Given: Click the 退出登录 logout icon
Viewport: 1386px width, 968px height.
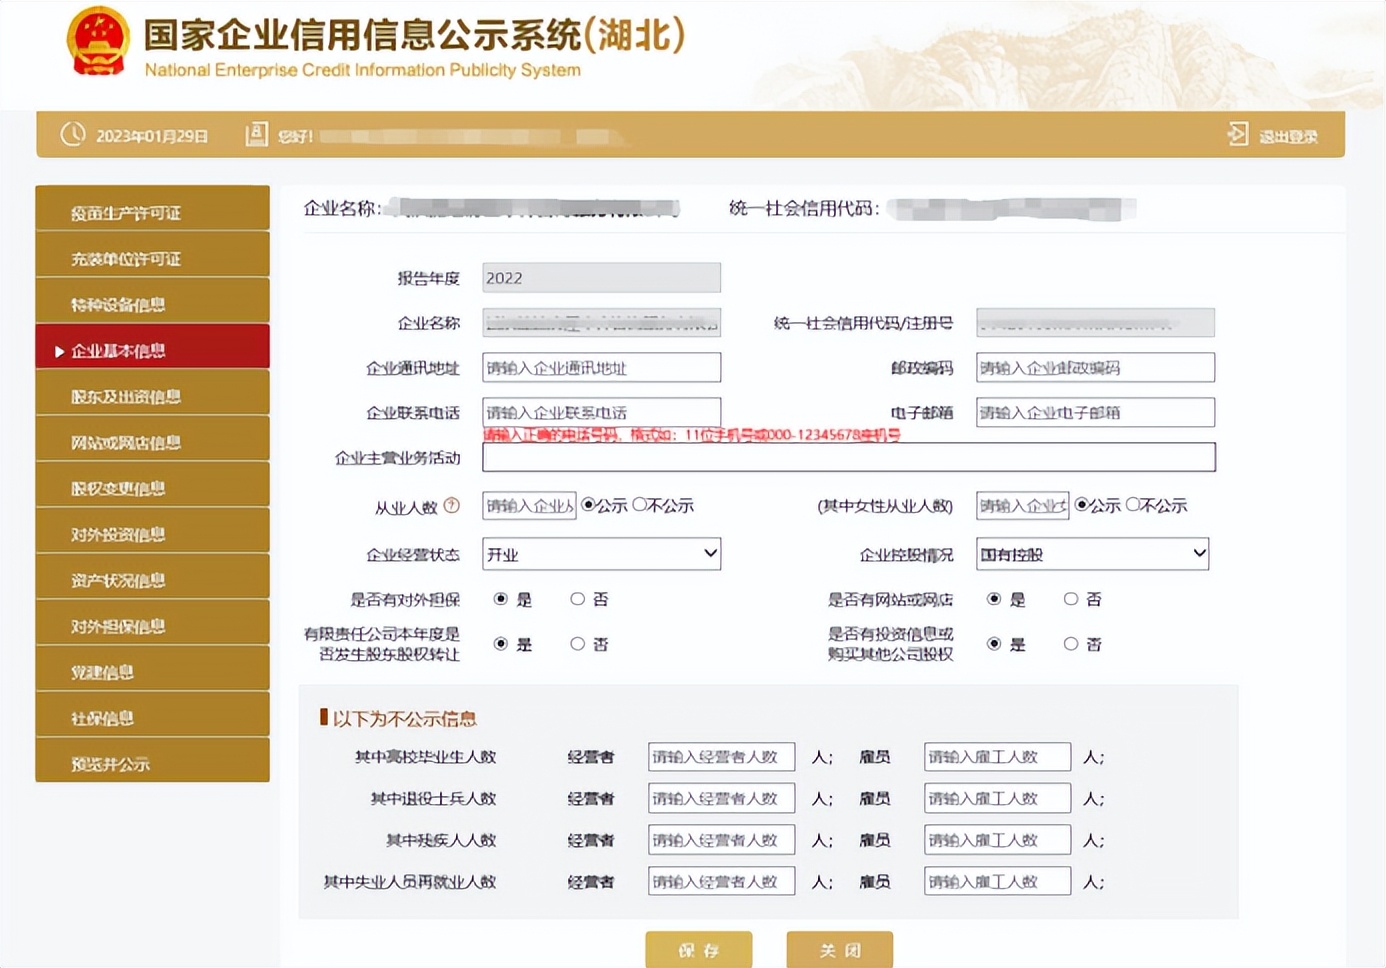Looking at the screenshot, I should pyautogui.click(x=1238, y=132).
